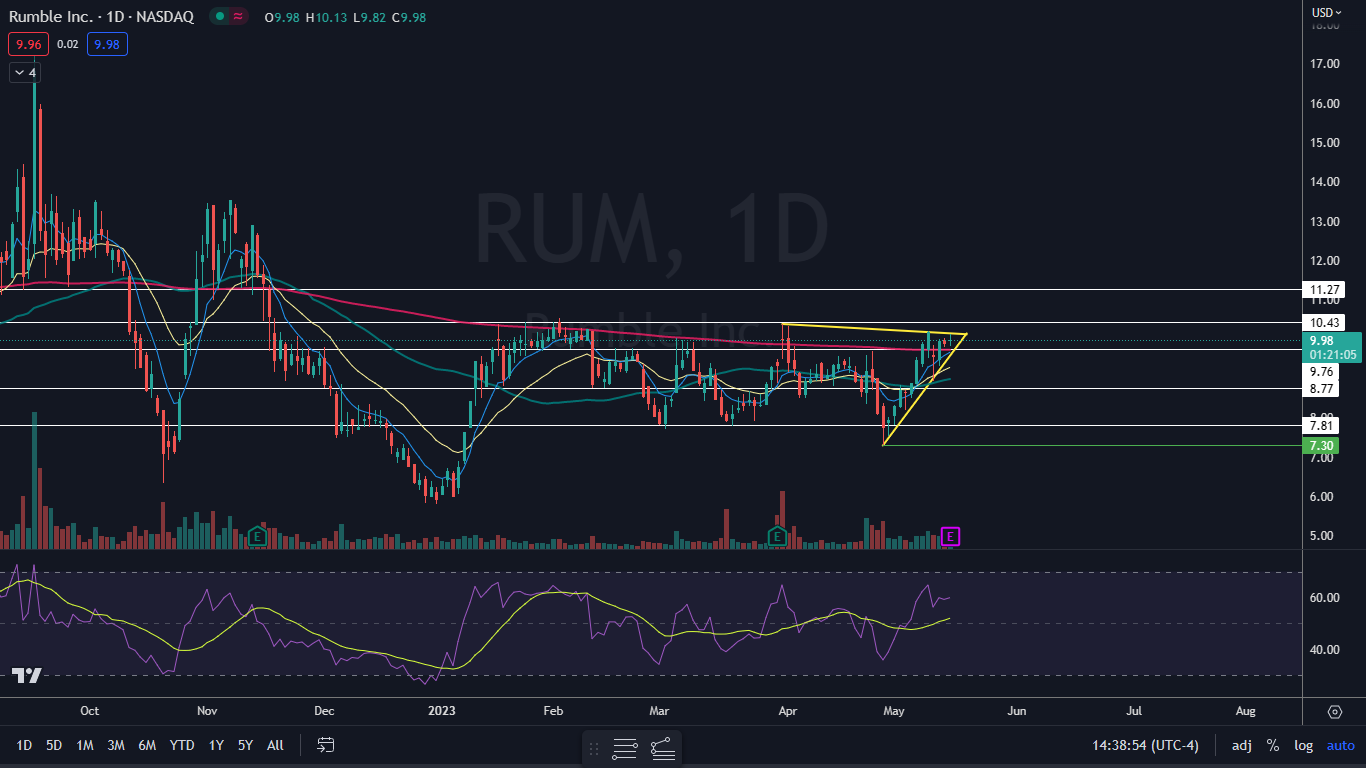
Task: Toggle auto scale
Action: point(1340,745)
